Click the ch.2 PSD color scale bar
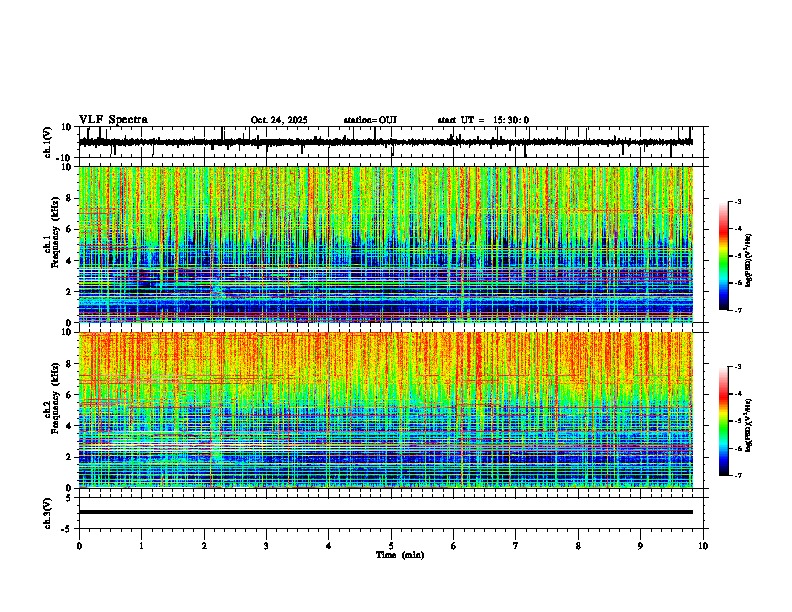Image resolution: width=792 pixels, height=612 pixels. coord(724,421)
